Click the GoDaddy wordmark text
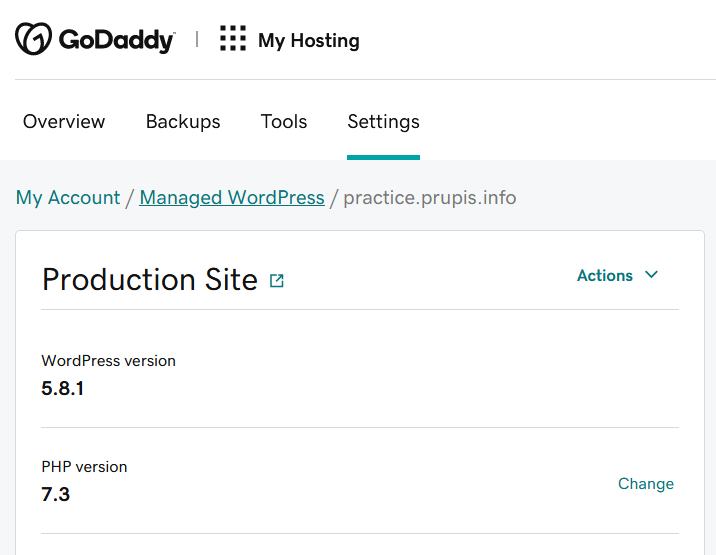Viewport: 716px width, 555px height. [117, 40]
